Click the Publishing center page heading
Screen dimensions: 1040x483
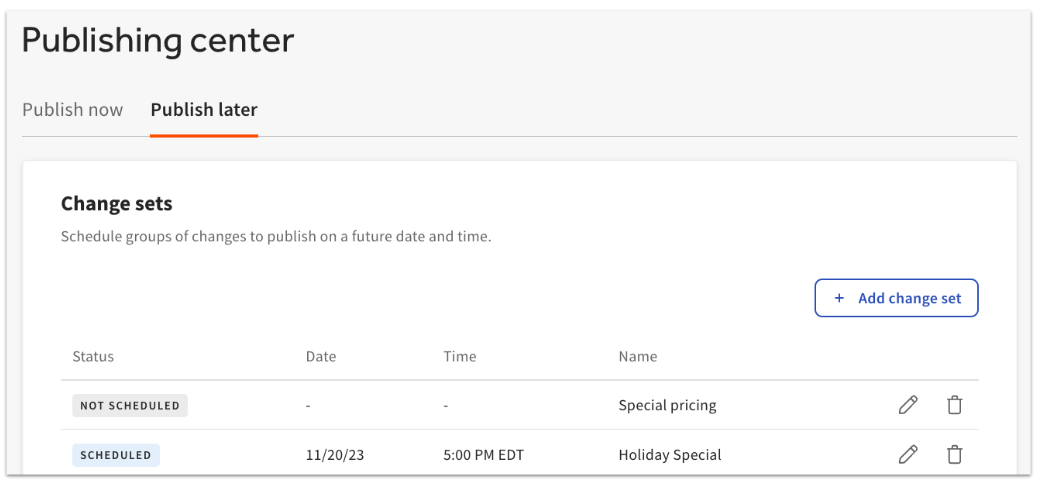[158, 41]
